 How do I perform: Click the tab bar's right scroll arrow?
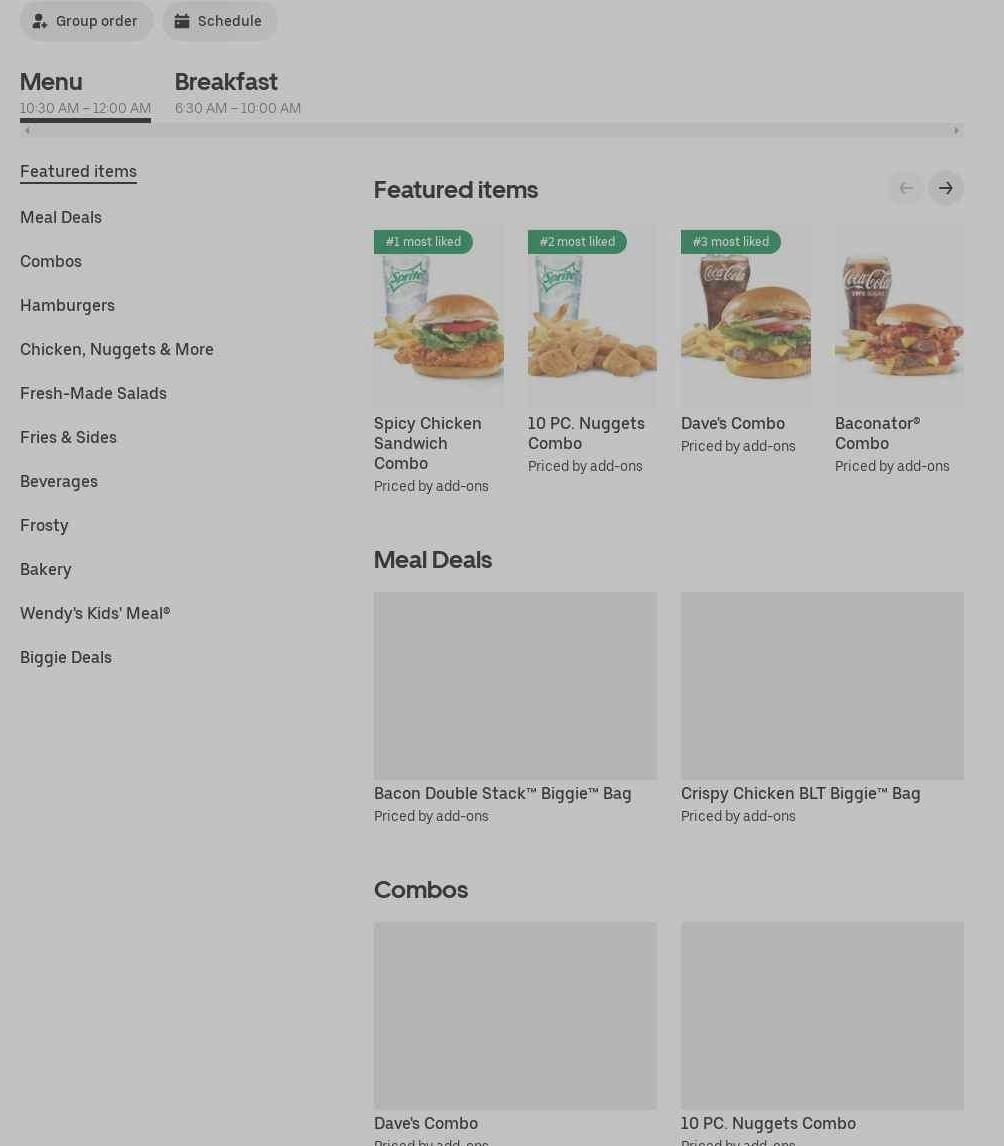956,131
